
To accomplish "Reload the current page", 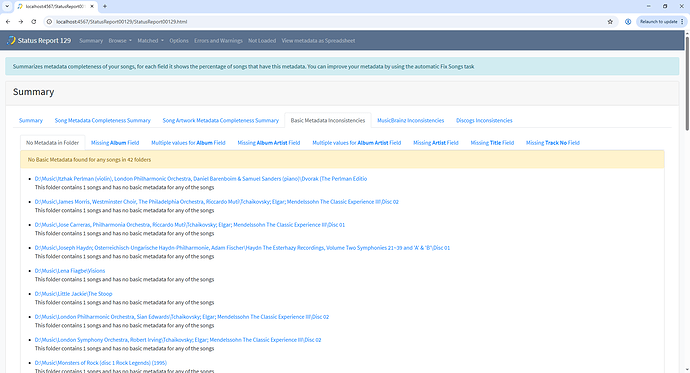I will click(33, 22).
